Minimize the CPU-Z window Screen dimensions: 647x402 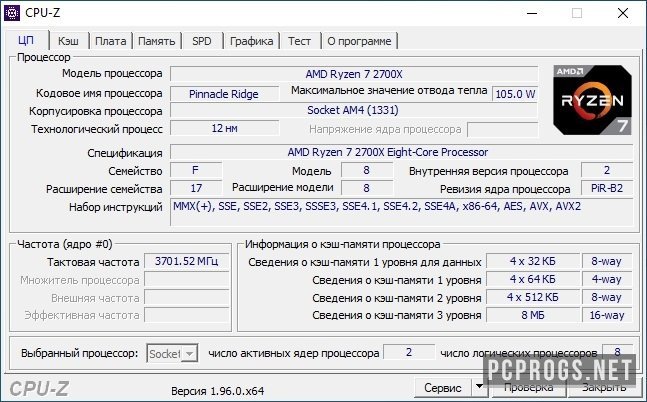[532, 13]
